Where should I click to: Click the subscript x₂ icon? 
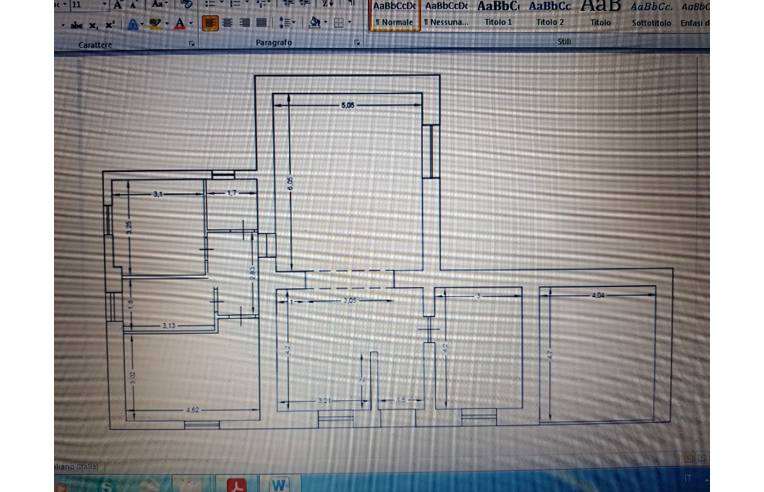point(94,22)
